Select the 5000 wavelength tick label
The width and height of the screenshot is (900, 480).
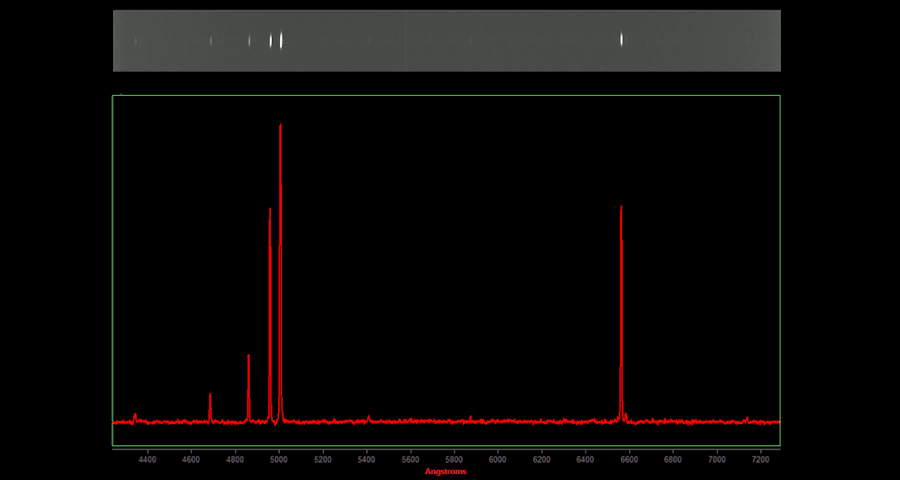[x=278, y=459]
